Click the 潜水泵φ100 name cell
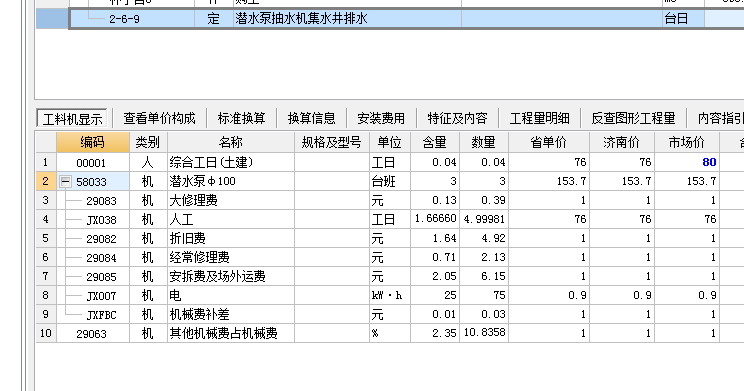The height and width of the screenshot is (391, 744). click(231, 181)
